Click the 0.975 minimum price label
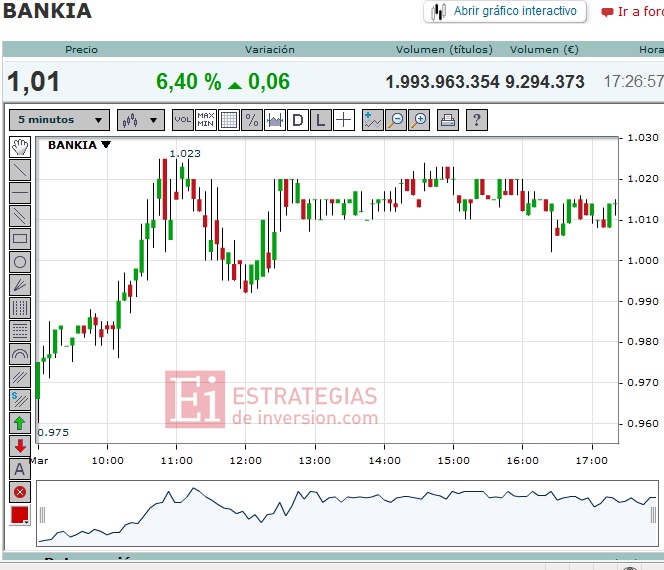The height and width of the screenshot is (570, 664). [x=53, y=432]
